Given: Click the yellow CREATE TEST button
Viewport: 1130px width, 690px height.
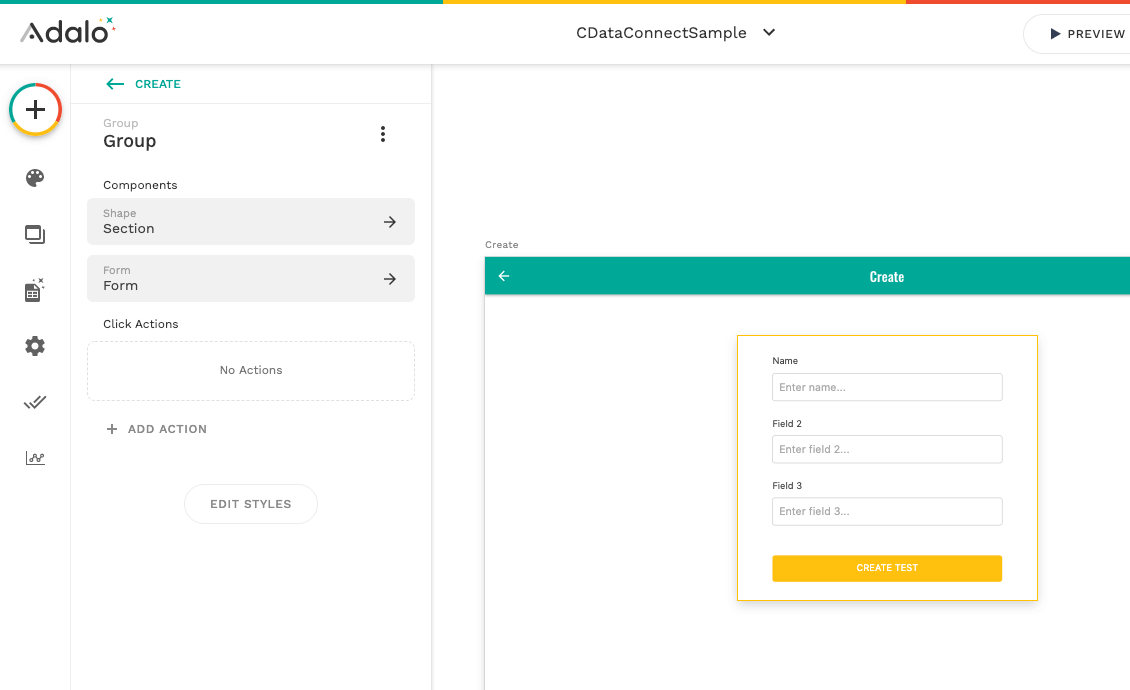Looking at the screenshot, I should coord(887,568).
